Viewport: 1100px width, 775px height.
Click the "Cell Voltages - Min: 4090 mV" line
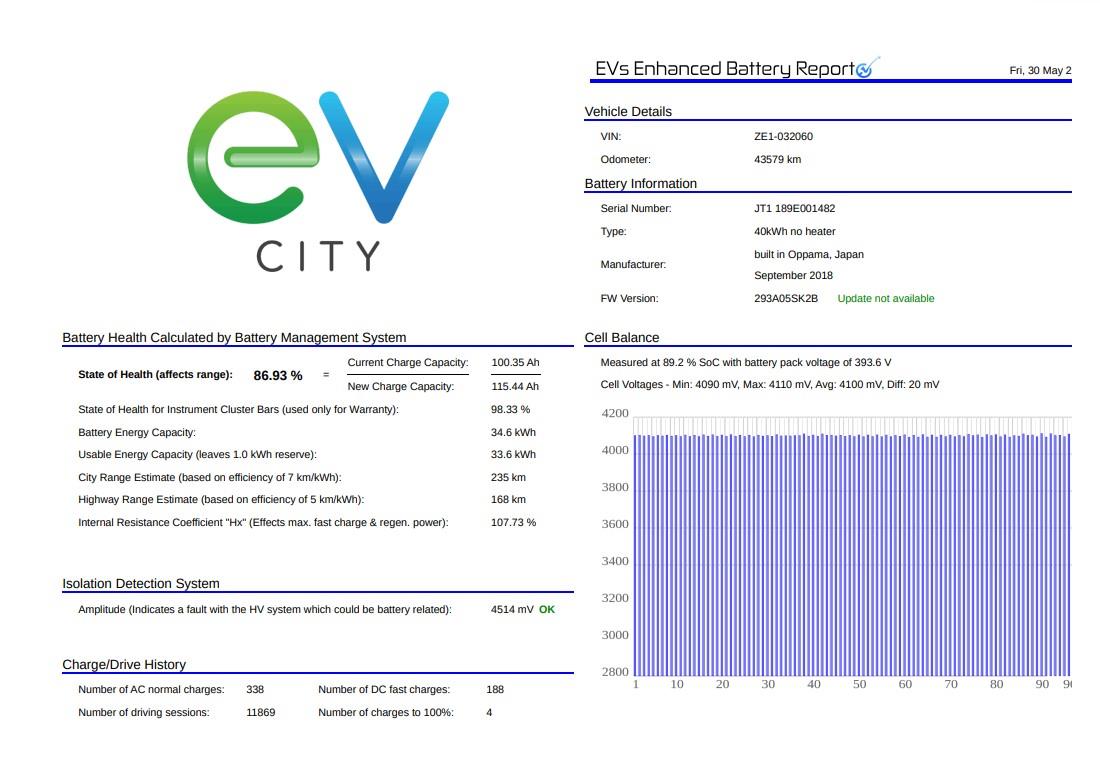point(770,384)
